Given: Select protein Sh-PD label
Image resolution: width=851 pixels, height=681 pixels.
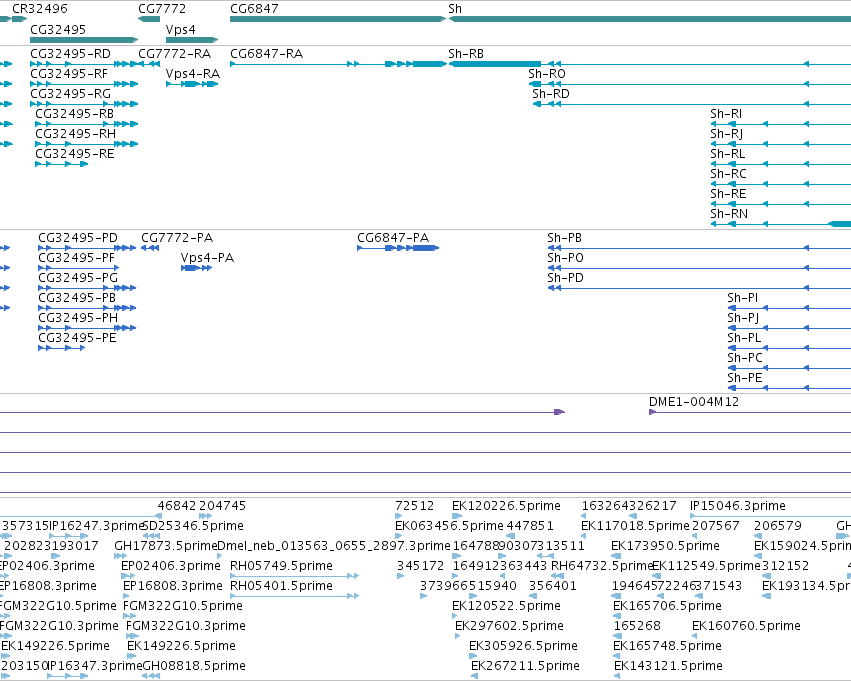Looking at the screenshot, I should click(566, 278).
